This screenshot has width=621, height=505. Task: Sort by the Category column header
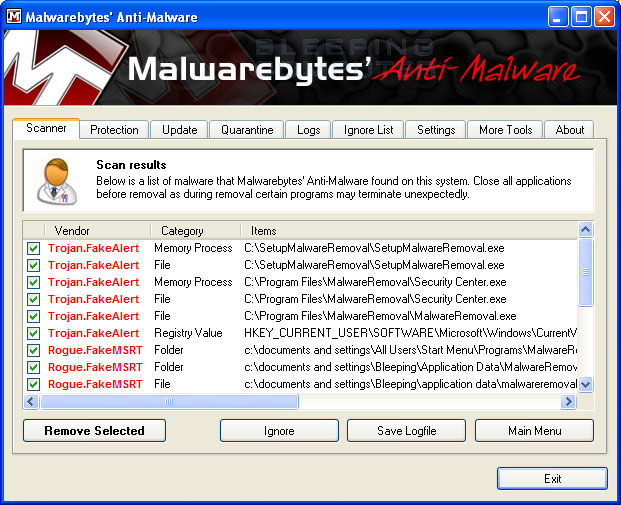tap(196, 231)
